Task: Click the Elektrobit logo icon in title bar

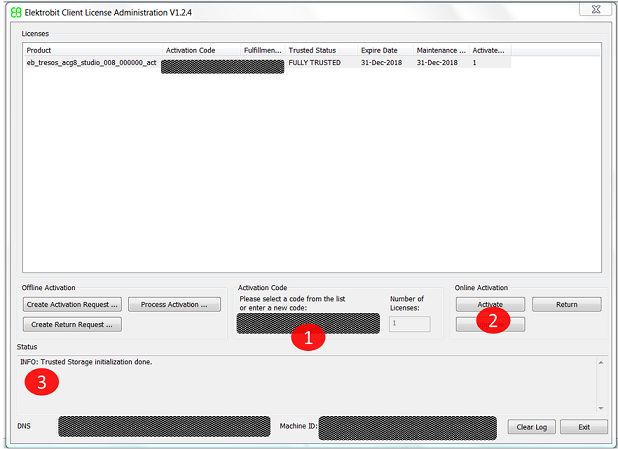Action: tap(16, 13)
